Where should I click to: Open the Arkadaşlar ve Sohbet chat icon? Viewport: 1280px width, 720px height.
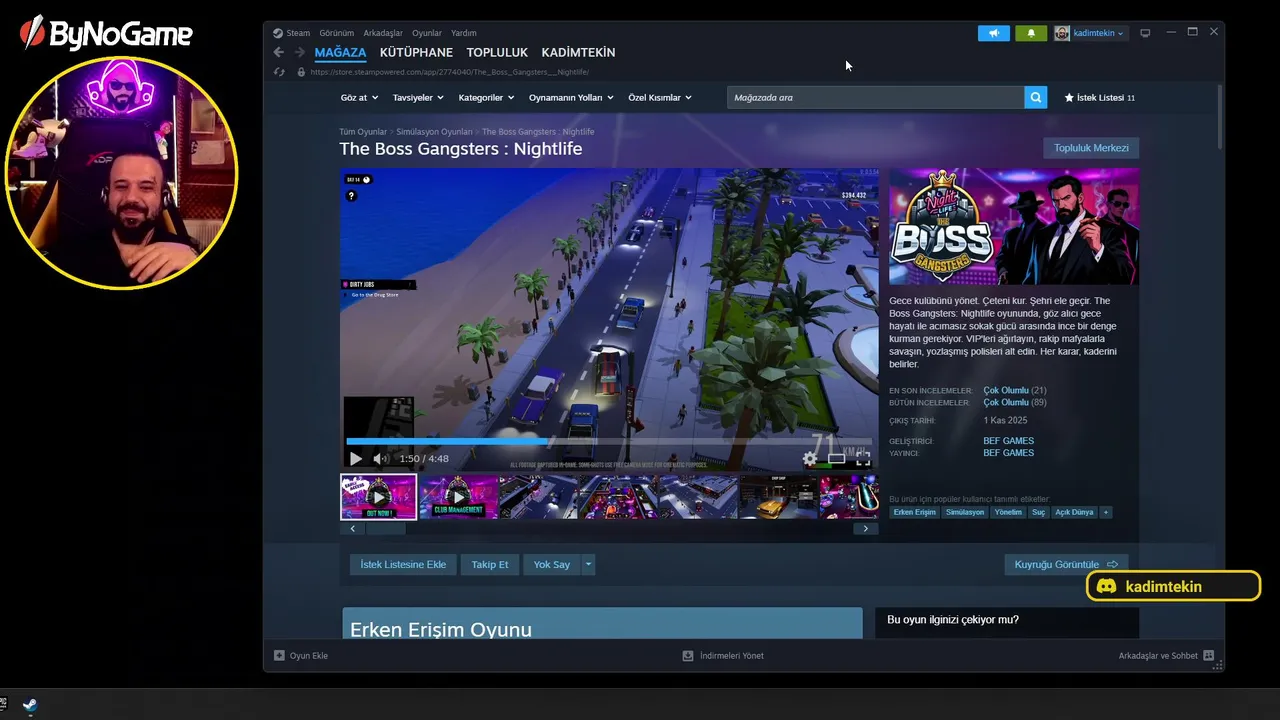click(x=1209, y=656)
